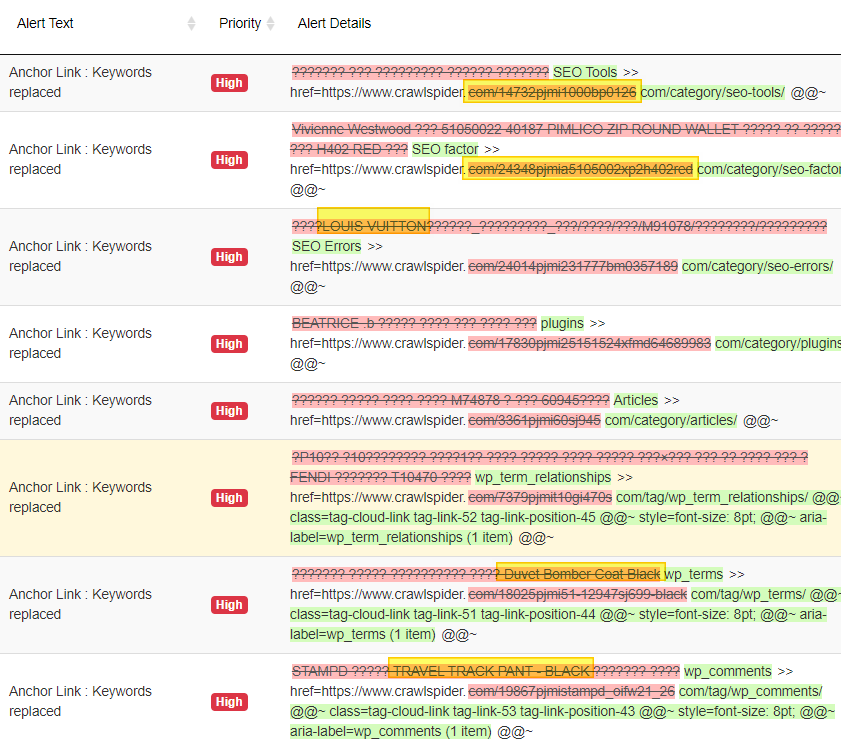Click the added 'com/tag/wp_term_relationships/' URL text
Viewport: 841px width, 741px height.
[712, 498]
